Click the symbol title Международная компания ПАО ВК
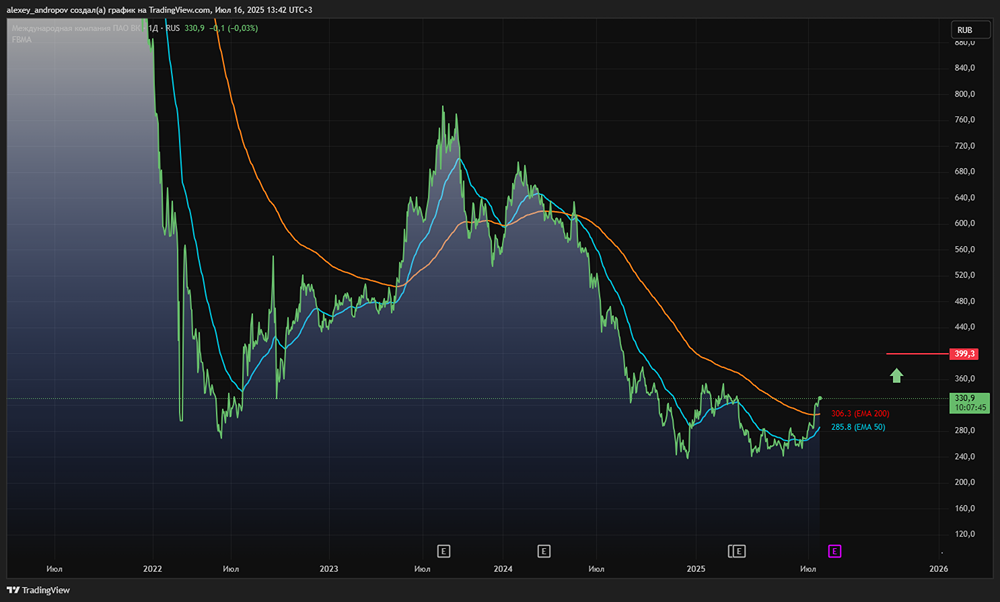Viewport: 1000px width, 602px height. pos(75,28)
